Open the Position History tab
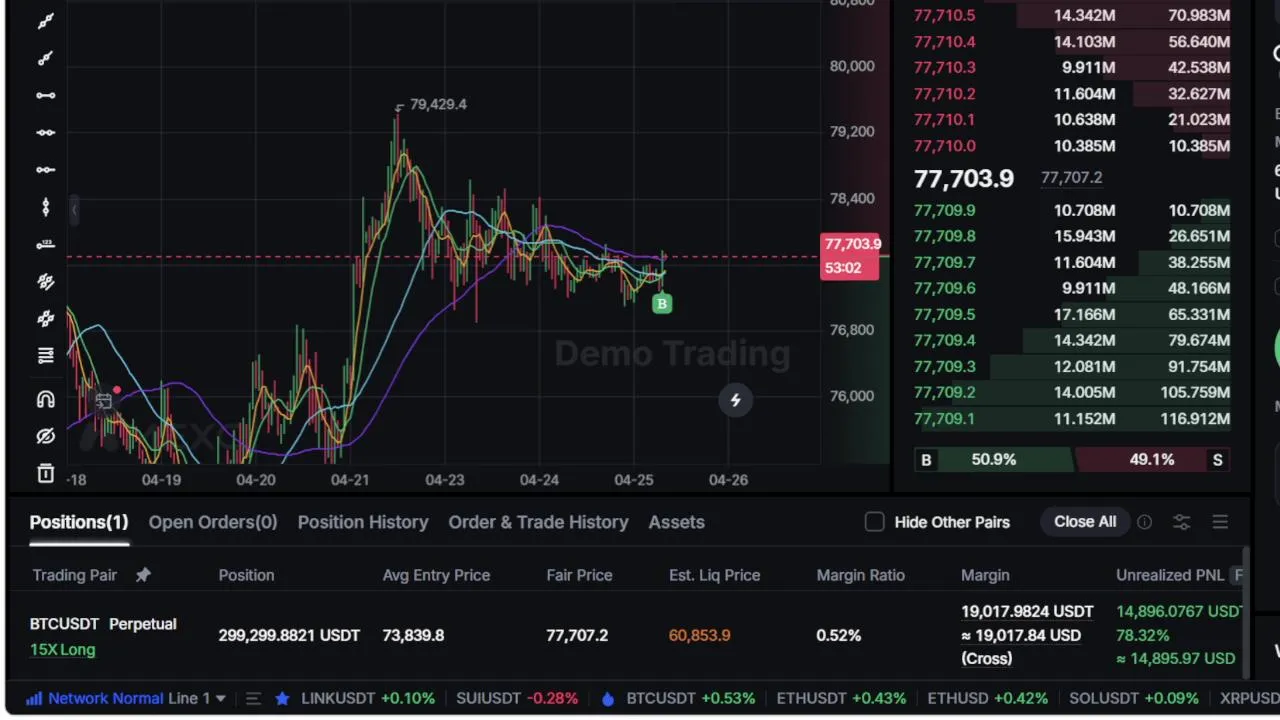 pyautogui.click(x=363, y=522)
